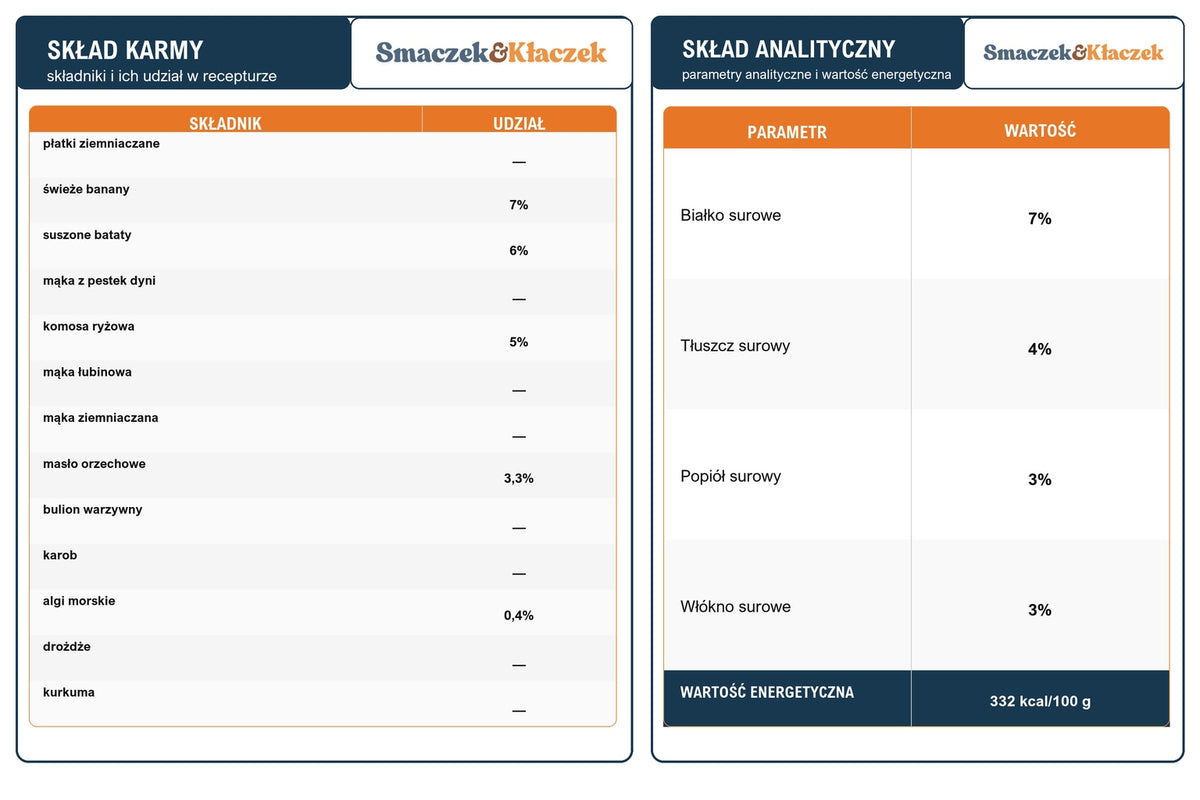Click the "bulion warzywny" ingredient name

[93, 510]
